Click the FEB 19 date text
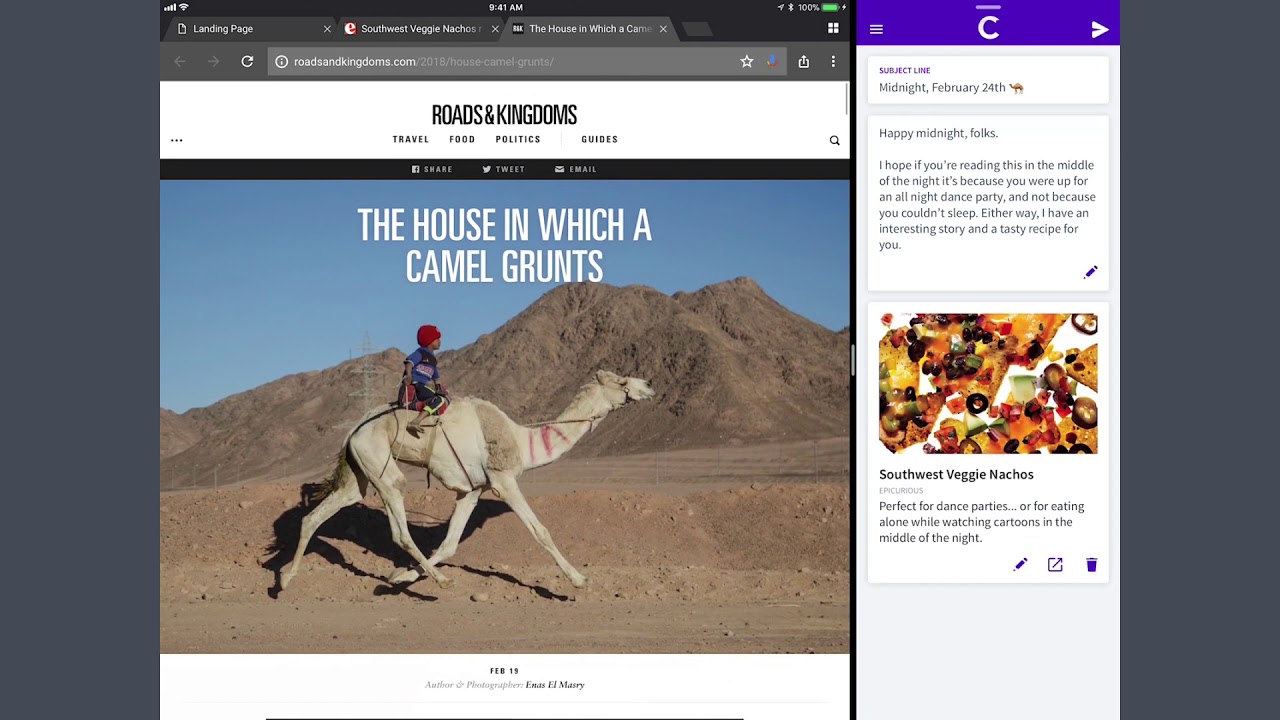Image resolution: width=1280 pixels, height=720 pixels. (504, 671)
